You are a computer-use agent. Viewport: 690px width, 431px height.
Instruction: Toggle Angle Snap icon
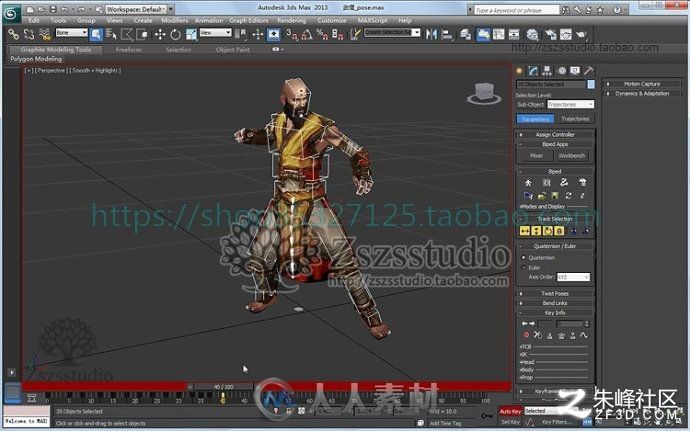(x=307, y=34)
